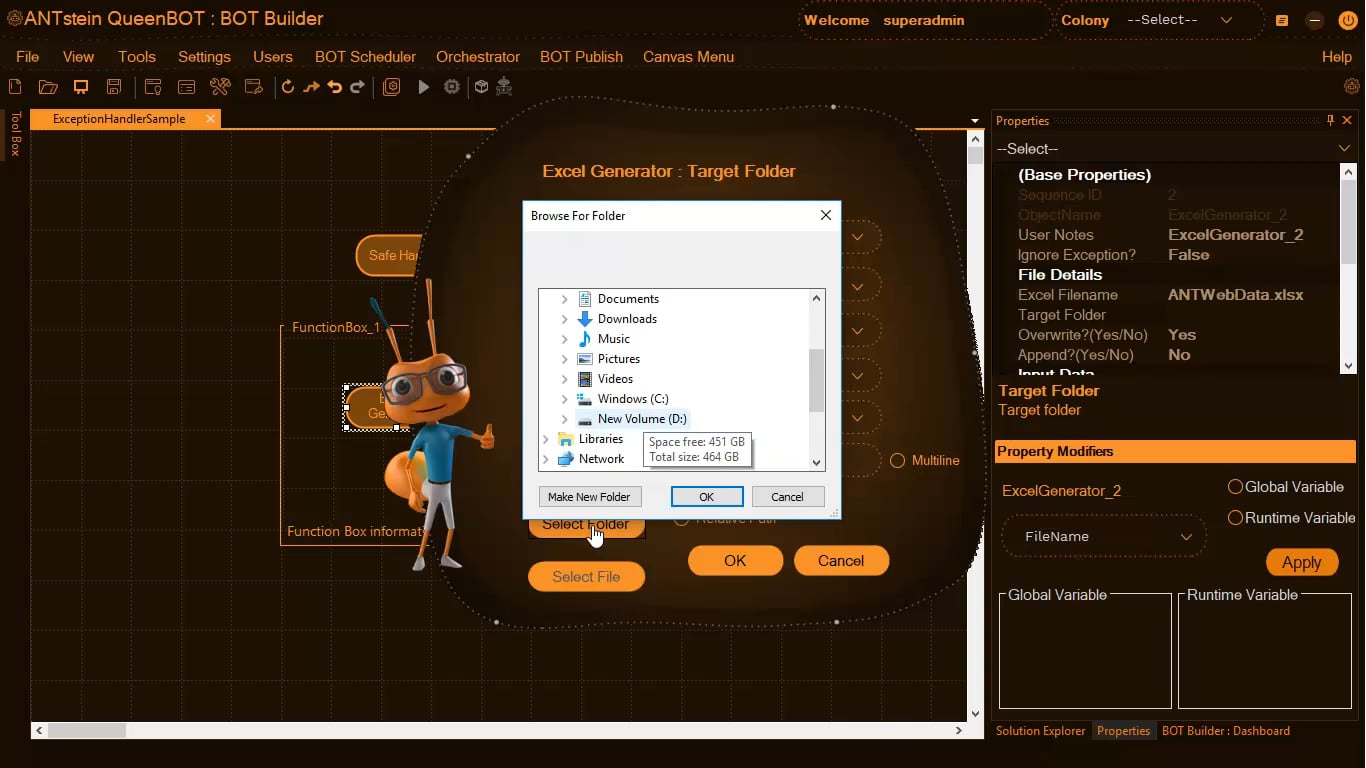Click the grey Play triangle toolbar icon
Viewport: 1366px width, 768px height.
424,87
